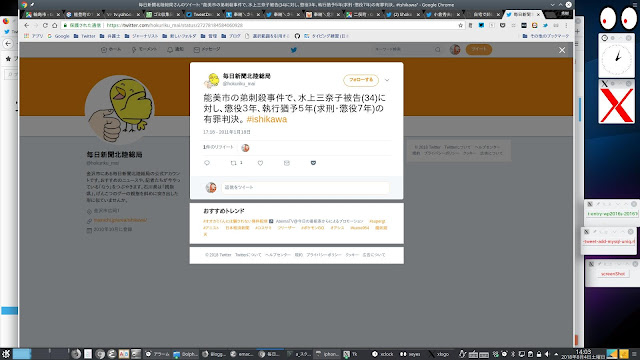Screen dimensions: 640x360
Task: Click the screenShot button in small window
Action: 613,274
